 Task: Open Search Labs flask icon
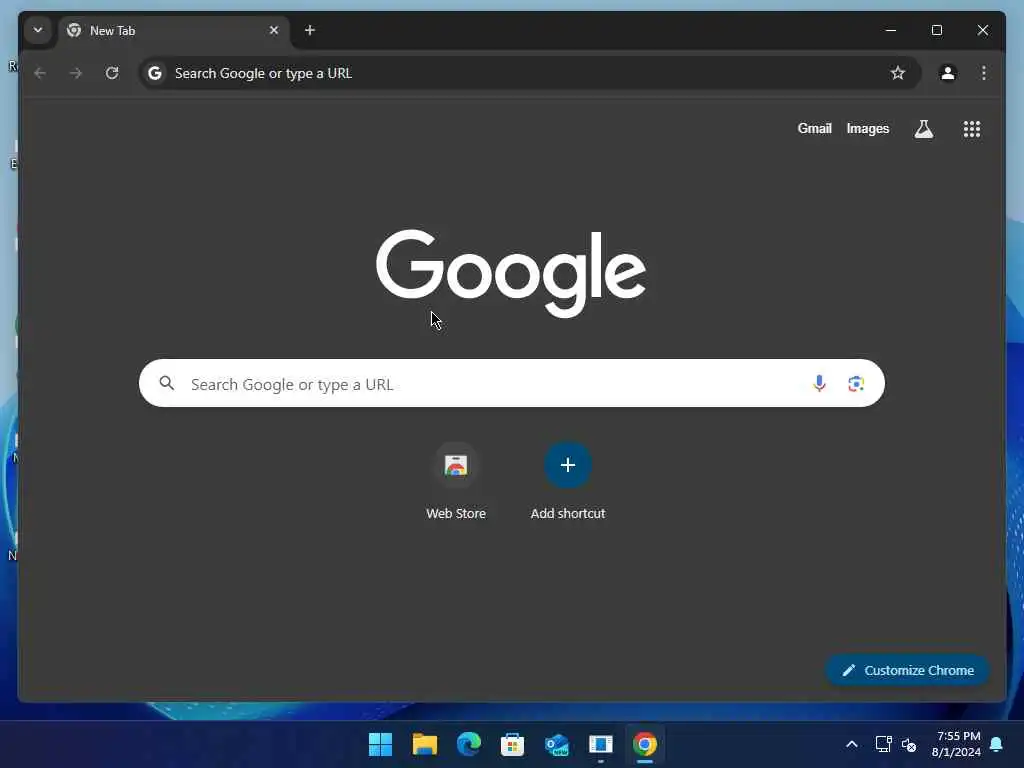pyautogui.click(x=923, y=129)
